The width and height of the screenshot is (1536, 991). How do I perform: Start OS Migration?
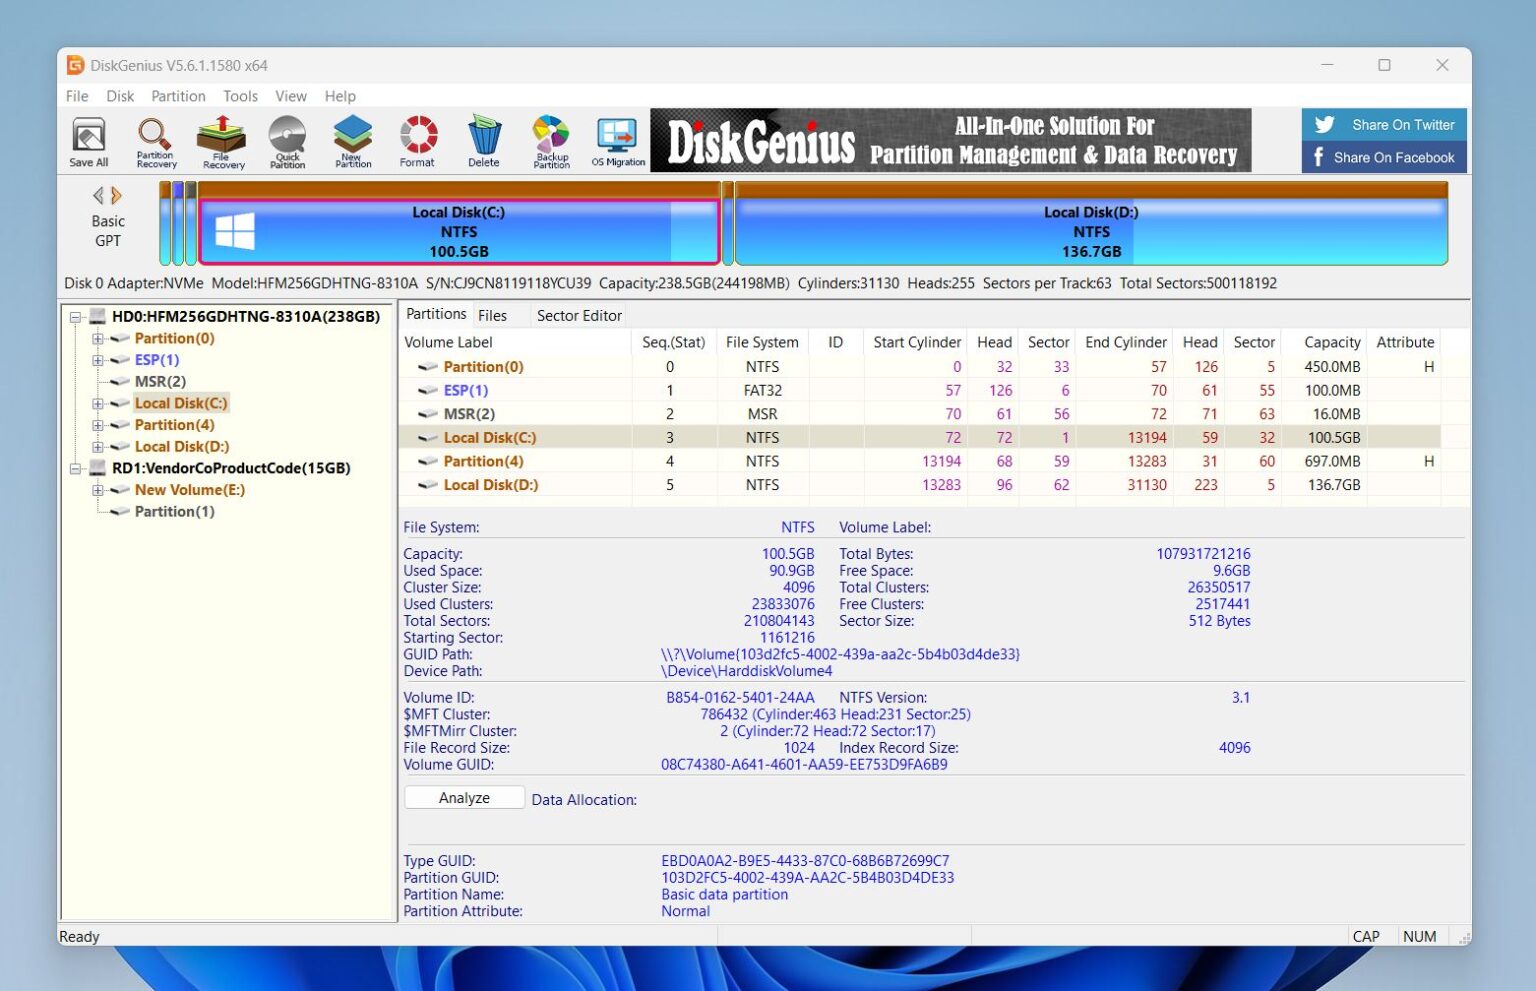click(617, 140)
